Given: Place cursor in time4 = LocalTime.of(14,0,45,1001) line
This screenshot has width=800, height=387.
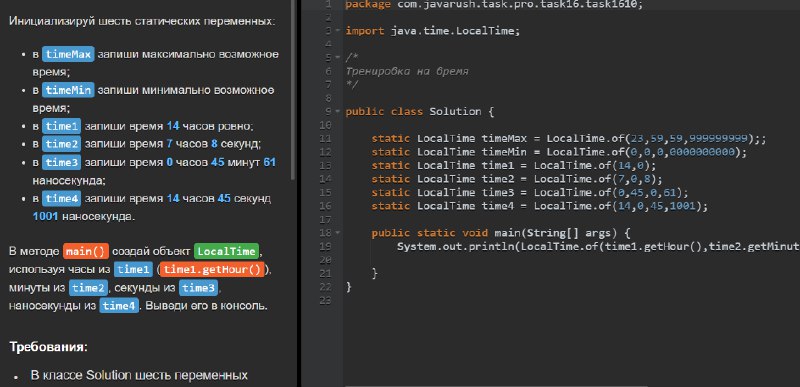Looking at the screenshot, I should tap(540, 206).
